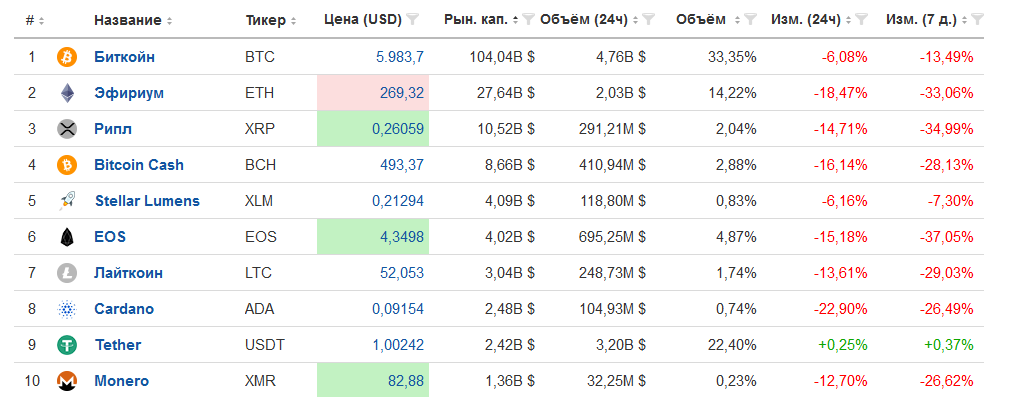The width and height of the screenshot is (1034, 397).
Task: Open the filter funnel for Рын. кап.
Action: pos(528,20)
